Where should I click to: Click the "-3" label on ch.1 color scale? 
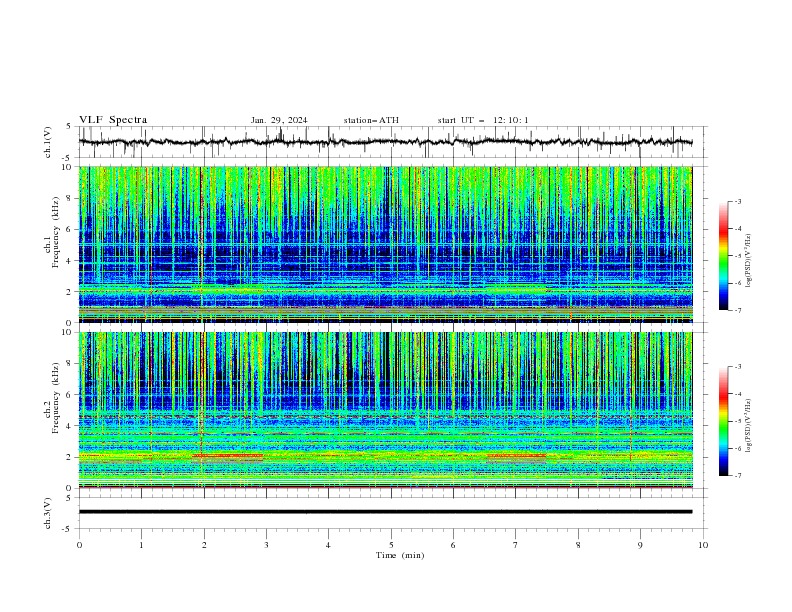(737, 201)
